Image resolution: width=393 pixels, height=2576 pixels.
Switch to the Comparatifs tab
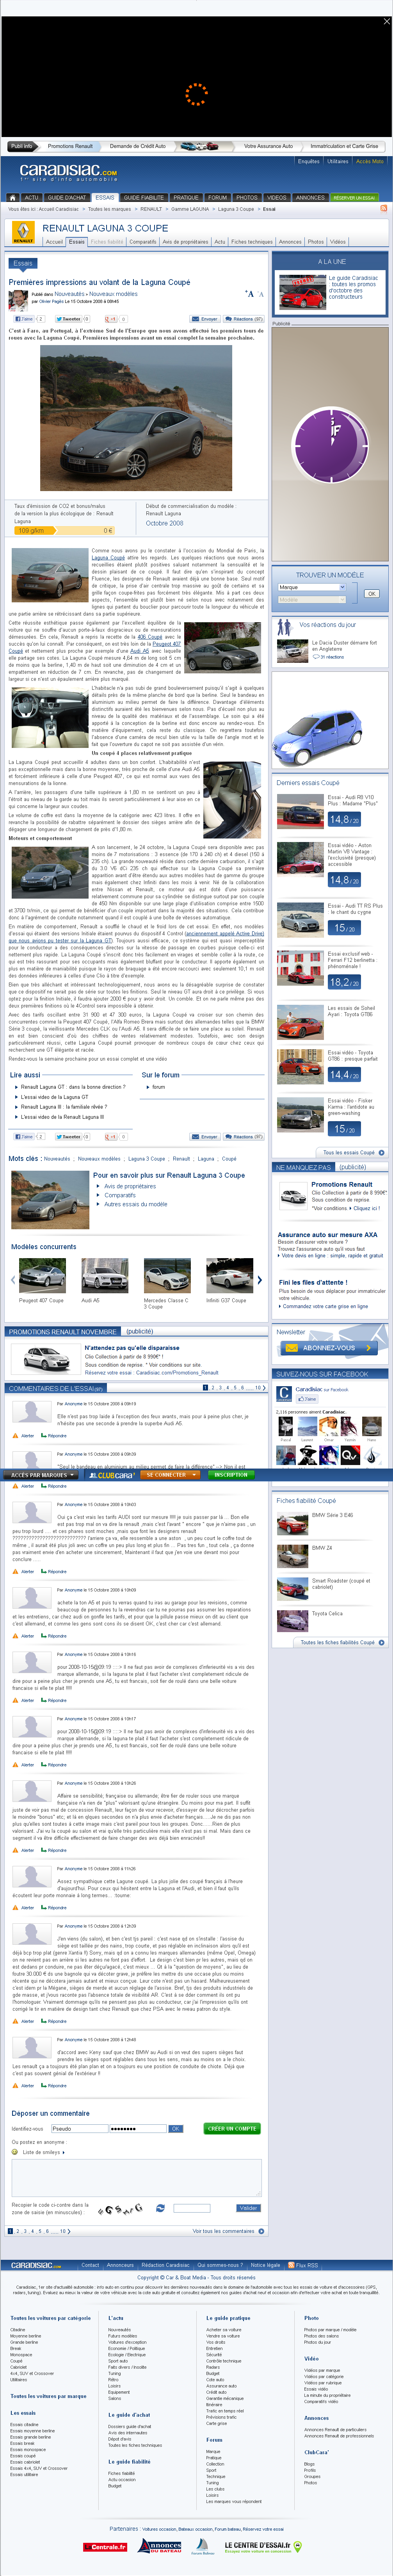(143, 241)
